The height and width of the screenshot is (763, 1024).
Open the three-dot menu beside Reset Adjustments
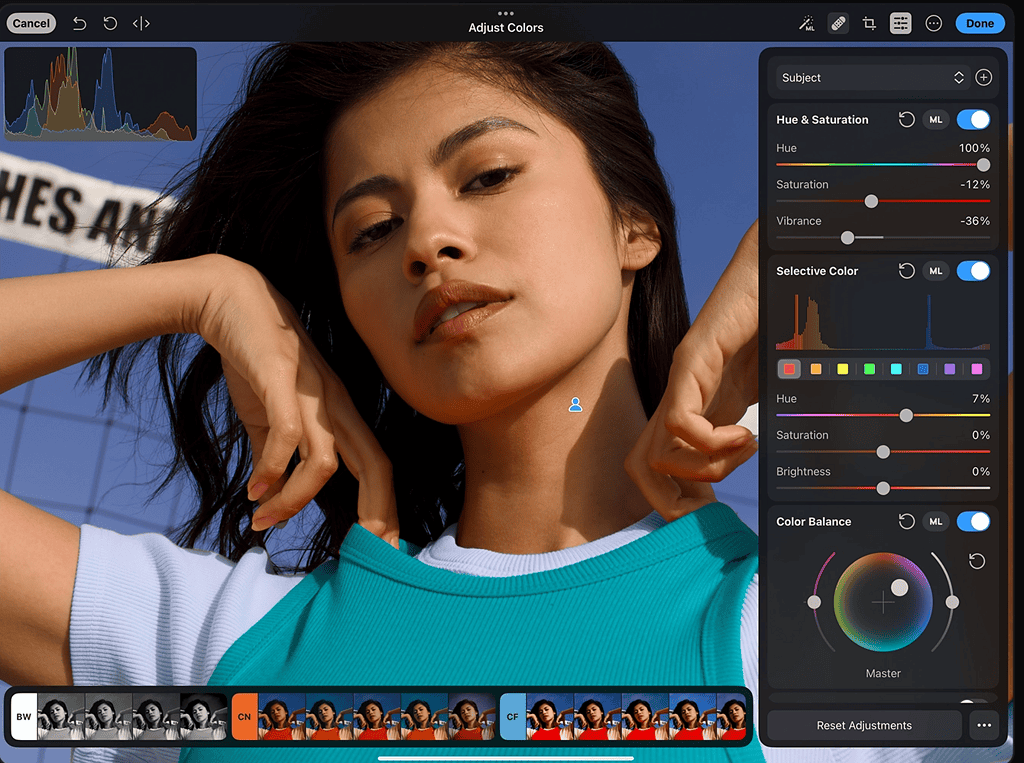click(984, 725)
